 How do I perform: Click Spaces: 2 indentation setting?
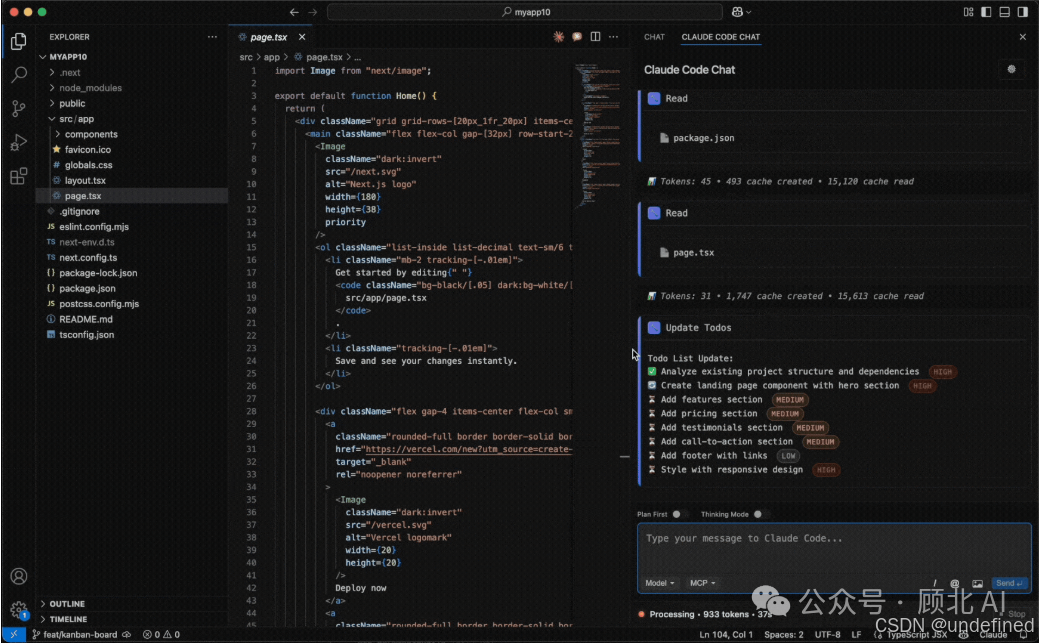click(x=783, y=635)
